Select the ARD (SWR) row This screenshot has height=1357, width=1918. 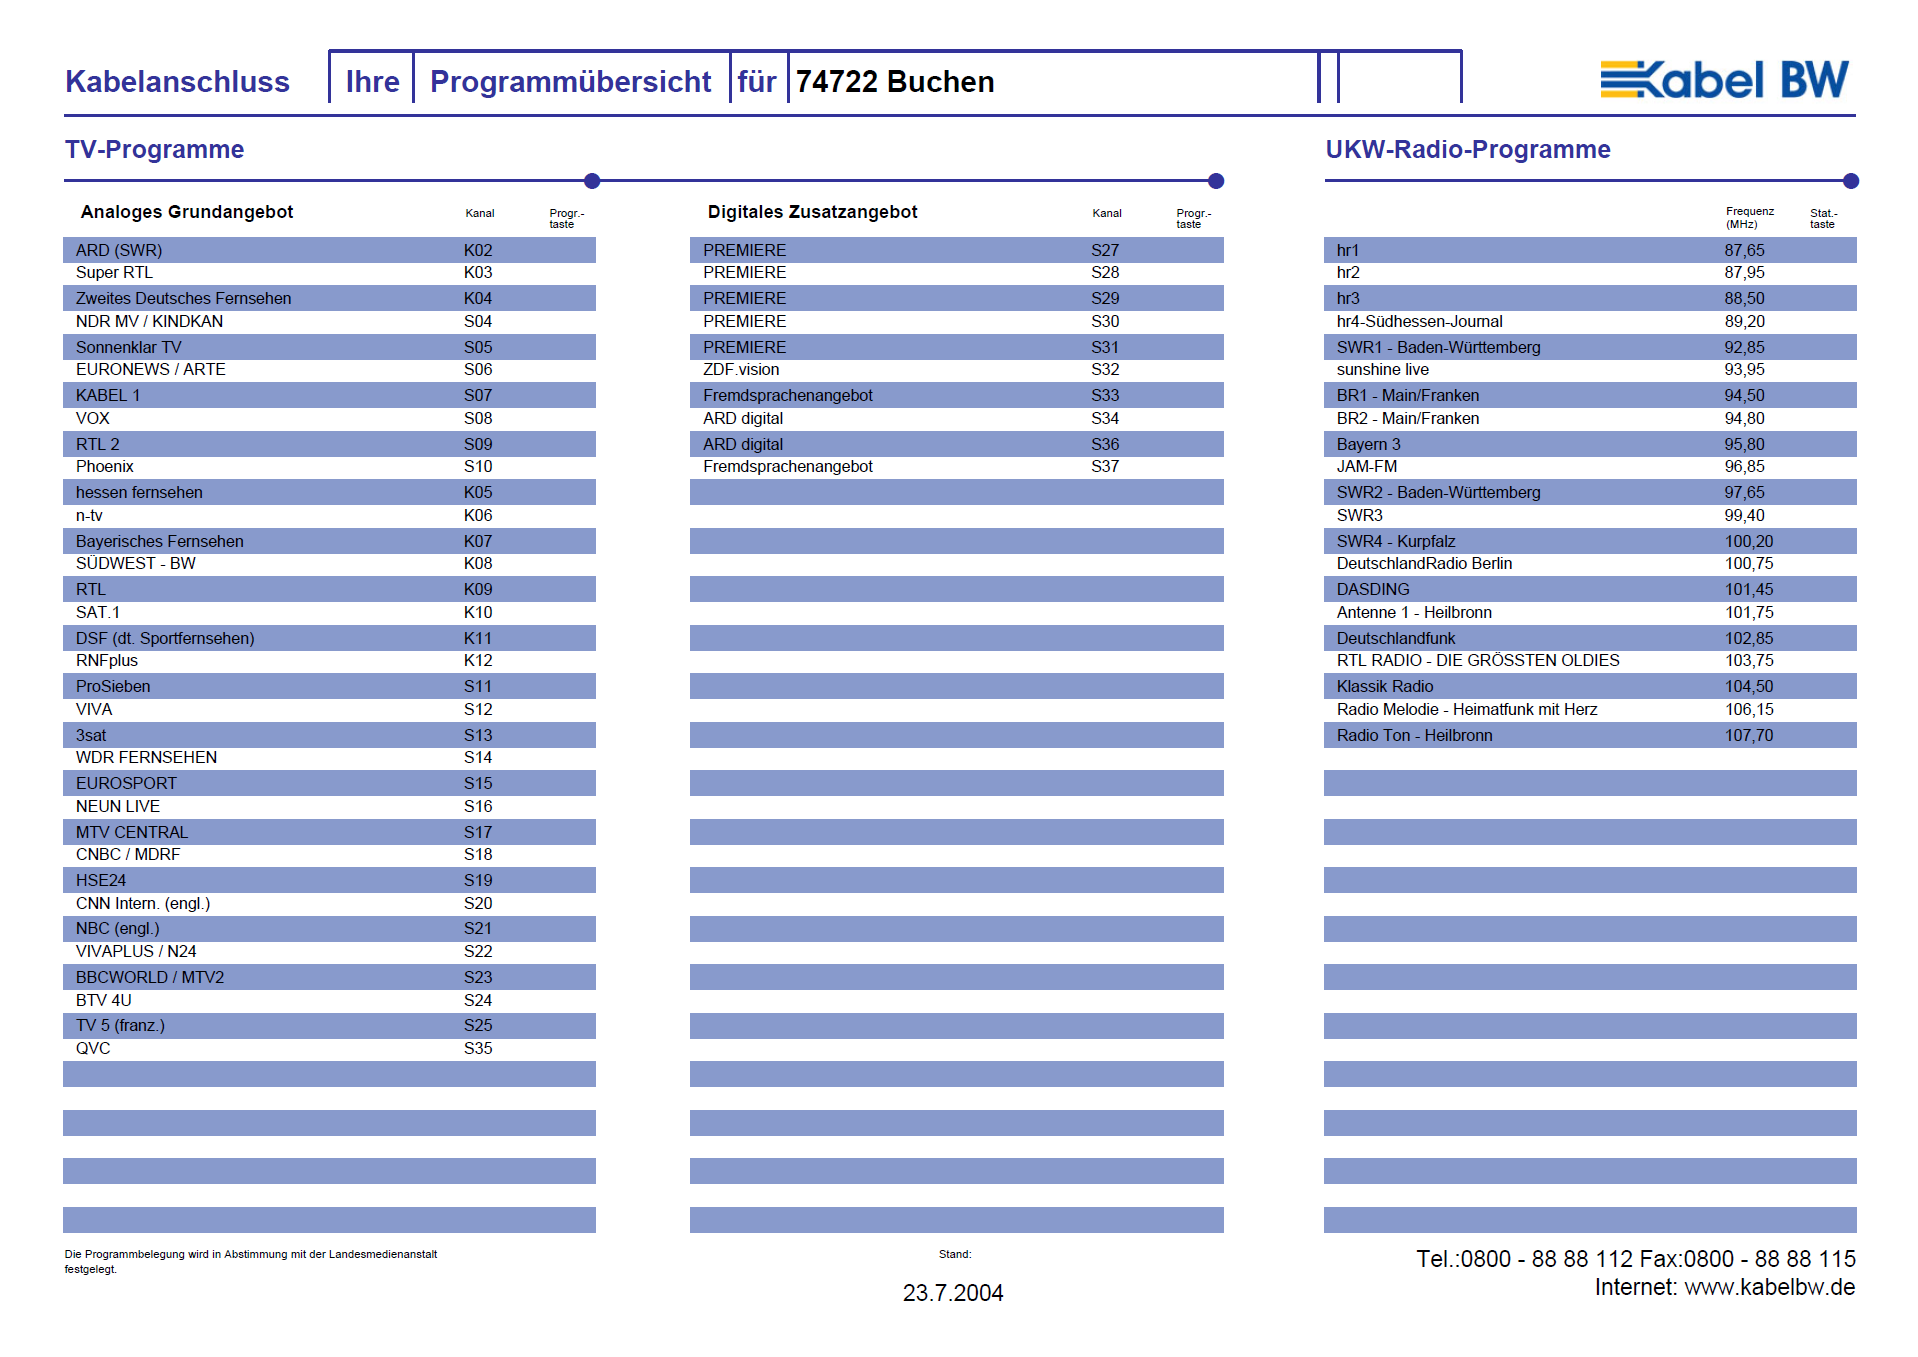pos(329,250)
